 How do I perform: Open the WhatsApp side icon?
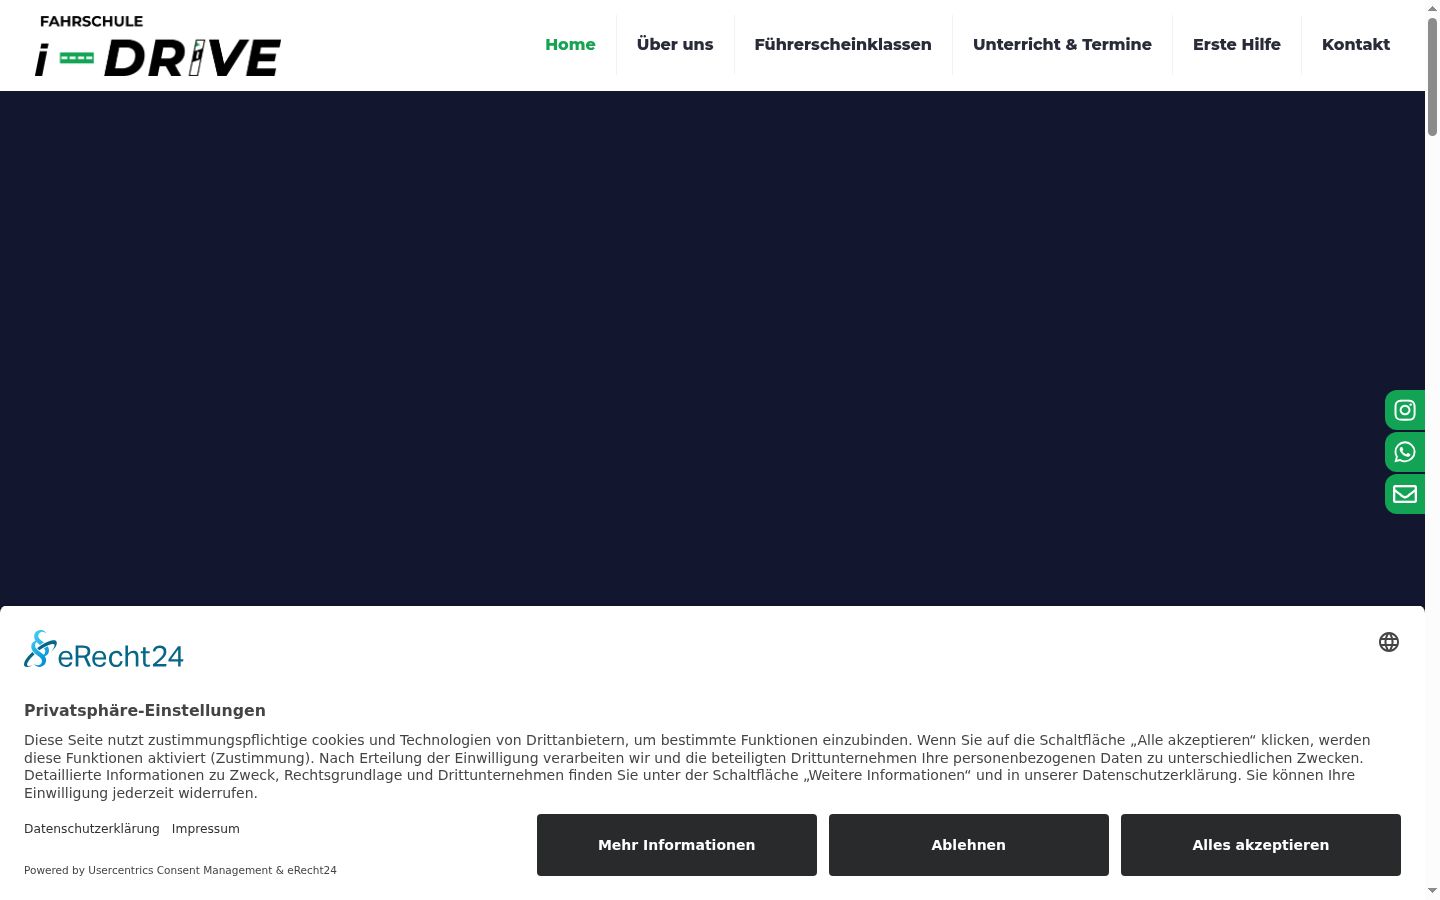click(x=1405, y=452)
